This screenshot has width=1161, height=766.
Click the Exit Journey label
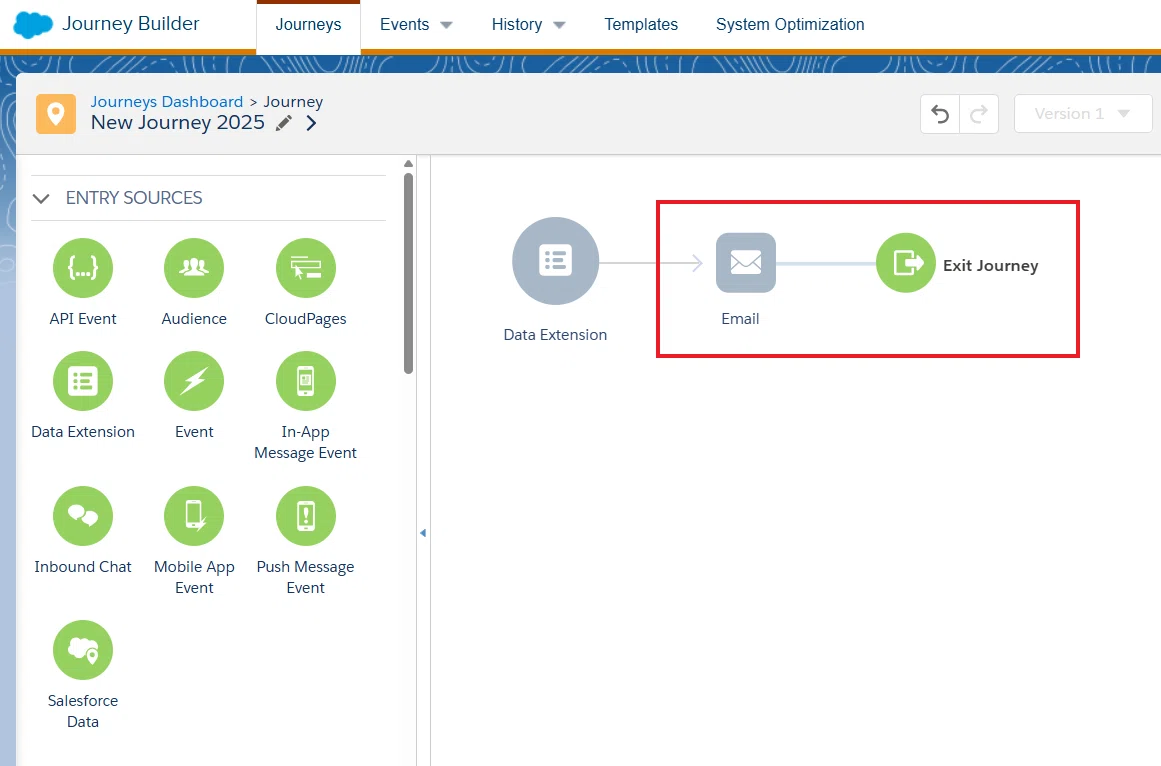pyautogui.click(x=991, y=266)
